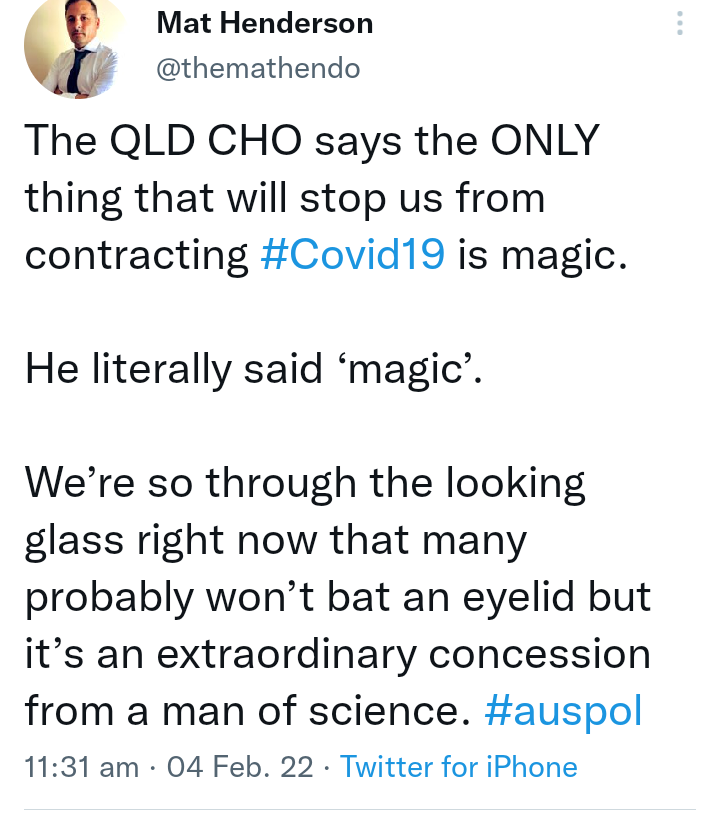Click the 04 Feb. 22 date
This screenshot has height=828, width=720.
coord(240,767)
